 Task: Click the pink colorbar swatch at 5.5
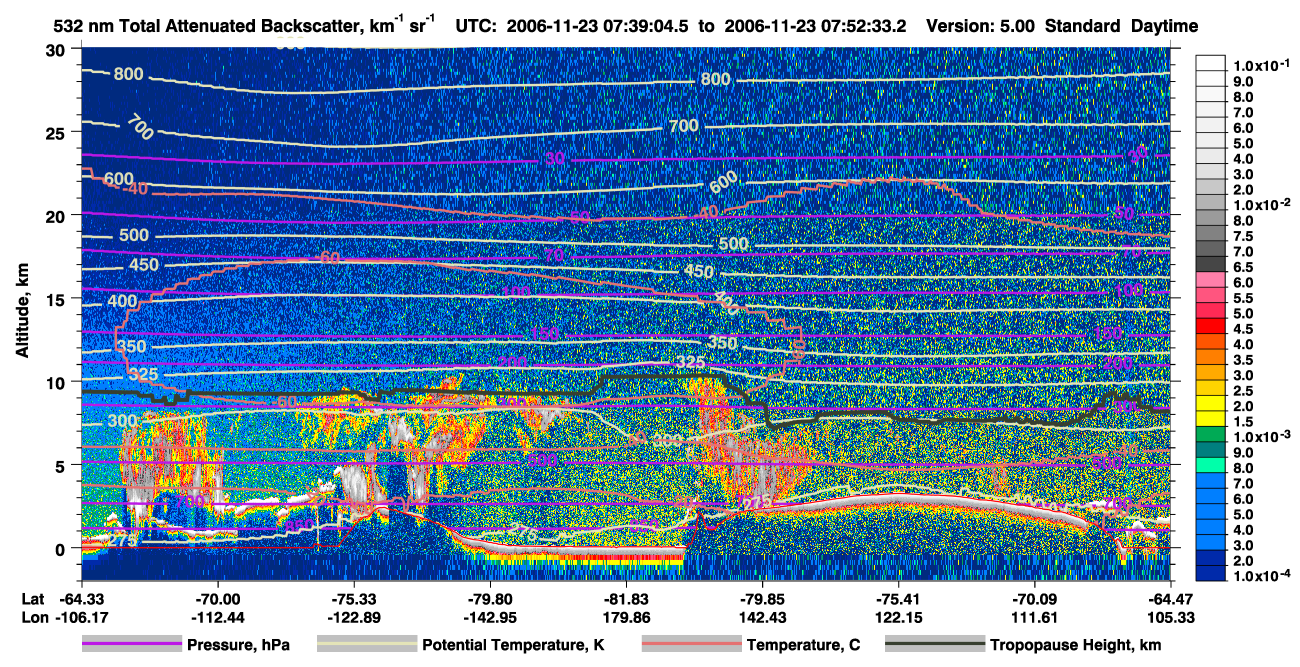pyautogui.click(x=1213, y=295)
